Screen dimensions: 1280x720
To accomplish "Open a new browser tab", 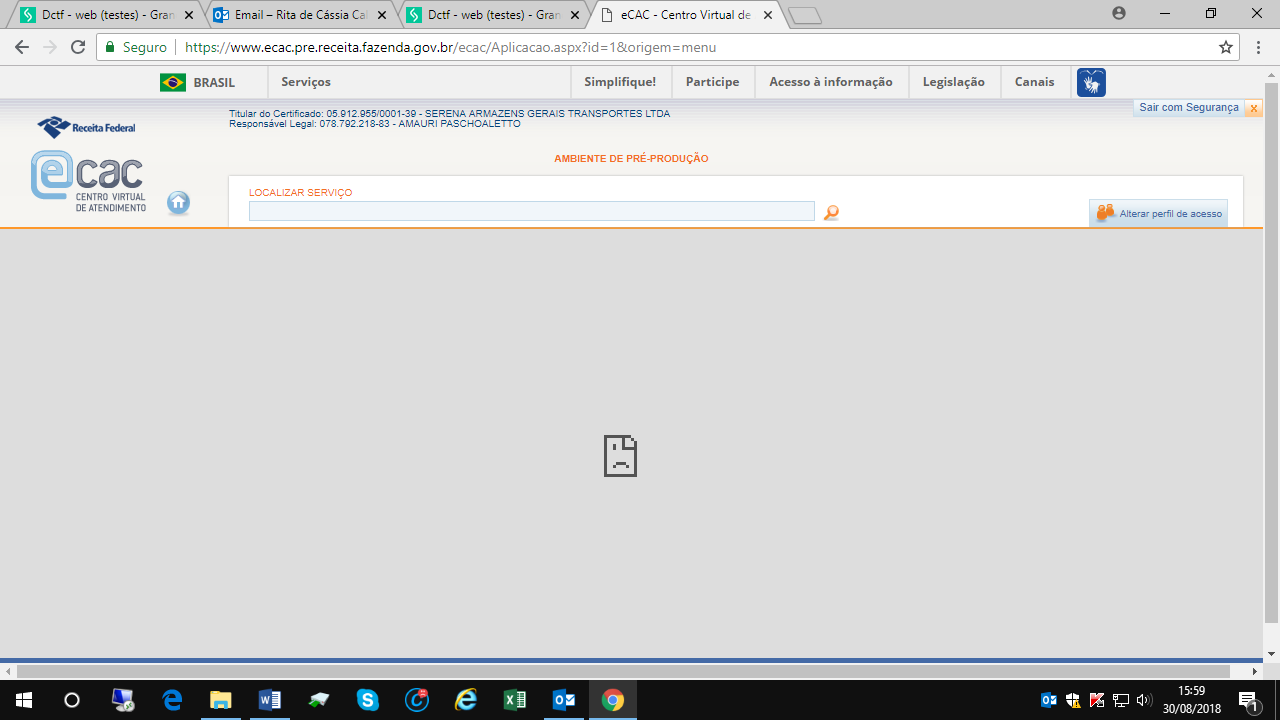I will [x=804, y=16].
